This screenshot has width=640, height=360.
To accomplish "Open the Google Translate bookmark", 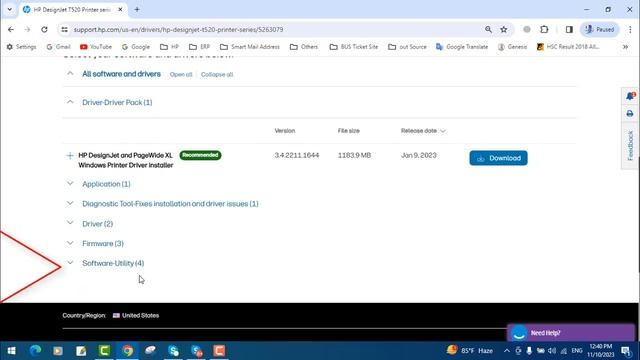I will point(462,47).
